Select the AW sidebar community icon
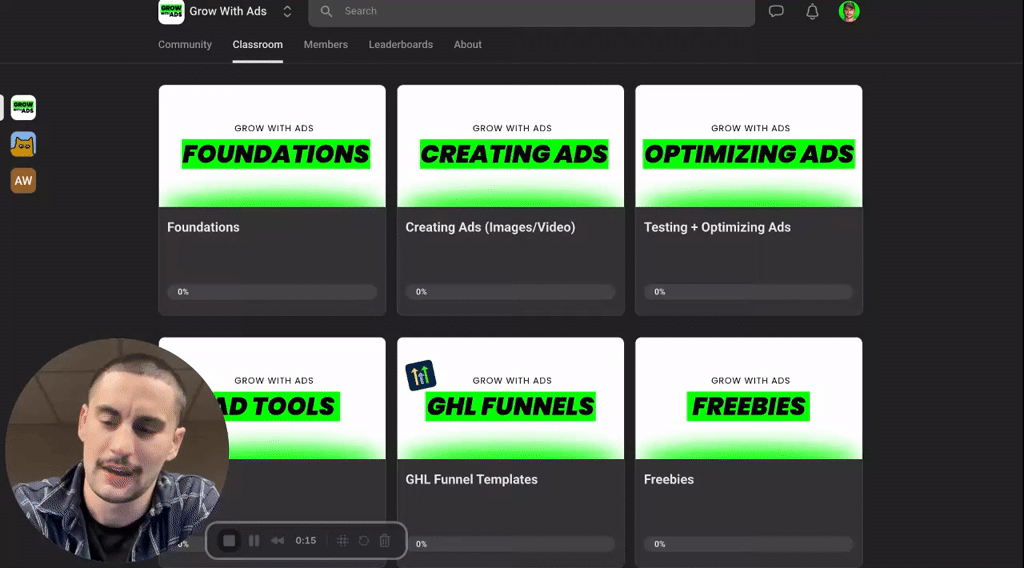 click(24, 181)
